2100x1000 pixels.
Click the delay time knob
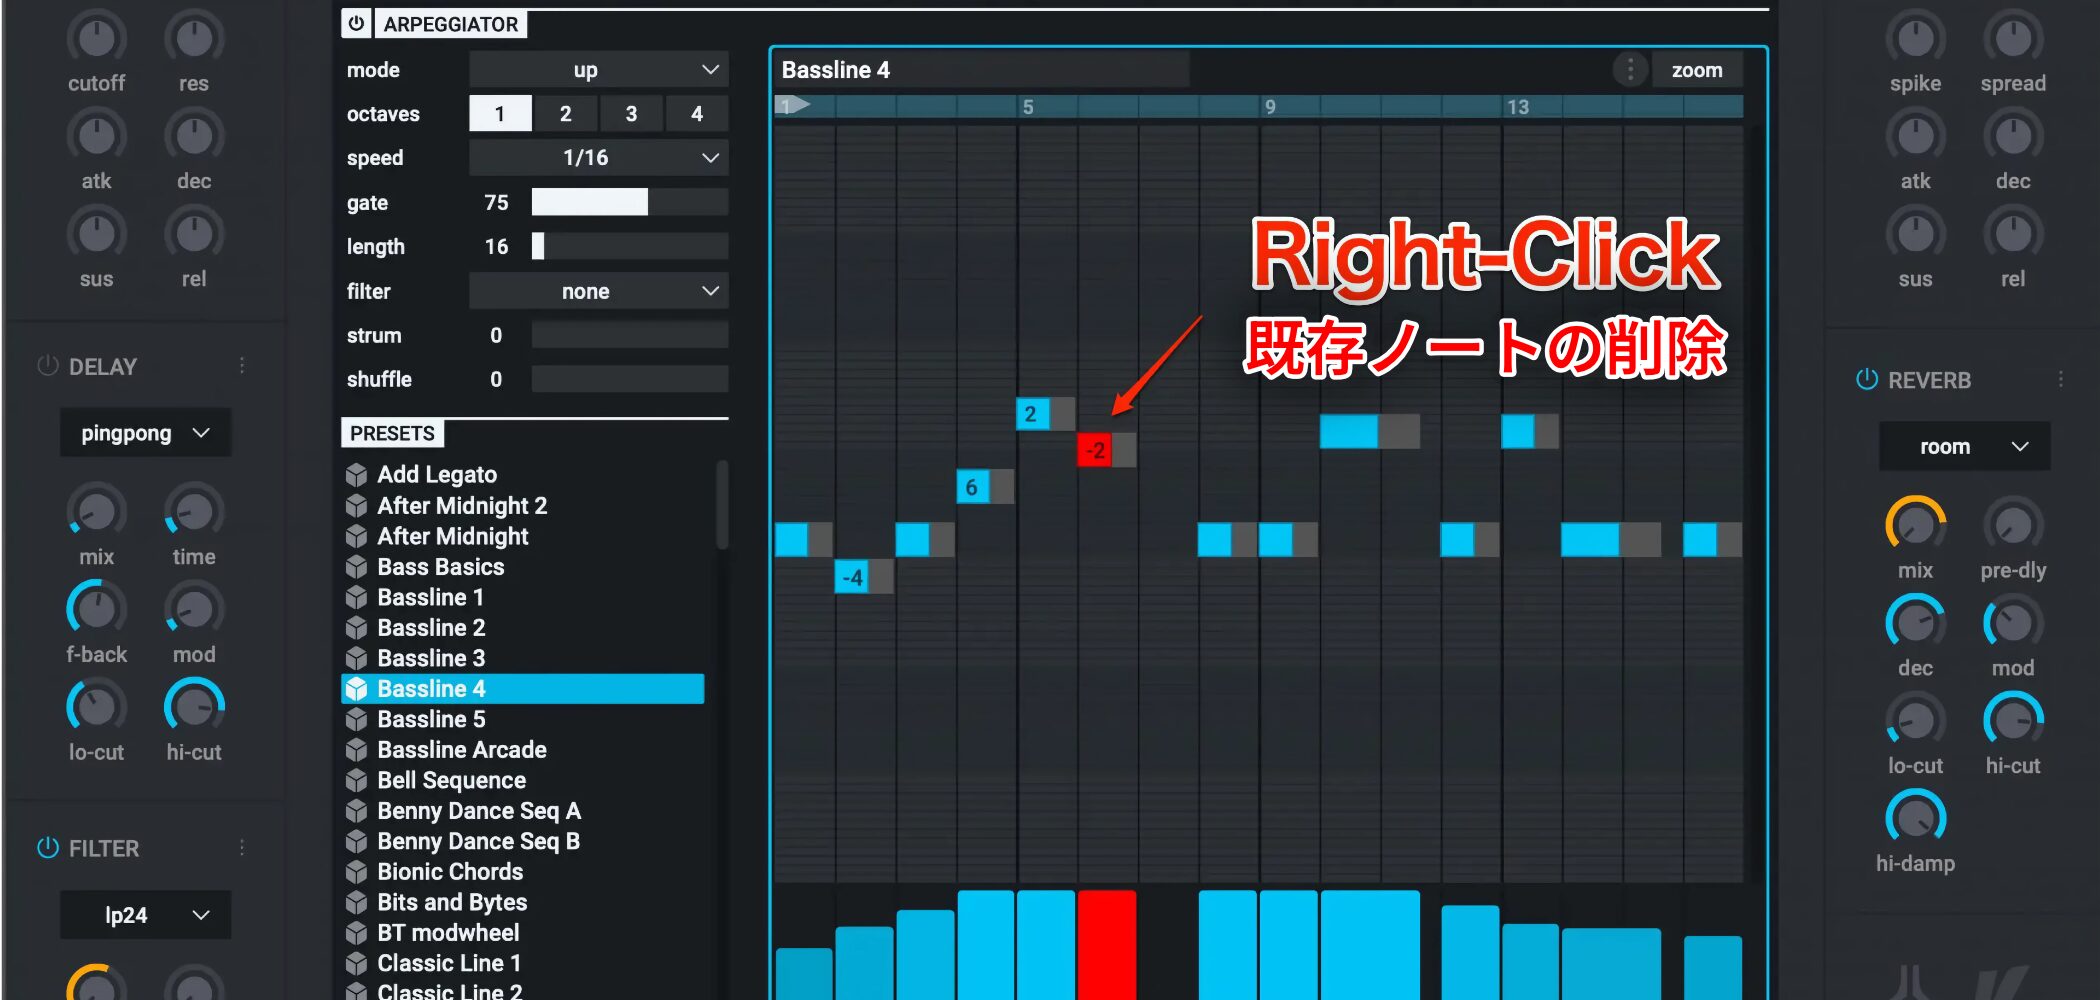(194, 511)
